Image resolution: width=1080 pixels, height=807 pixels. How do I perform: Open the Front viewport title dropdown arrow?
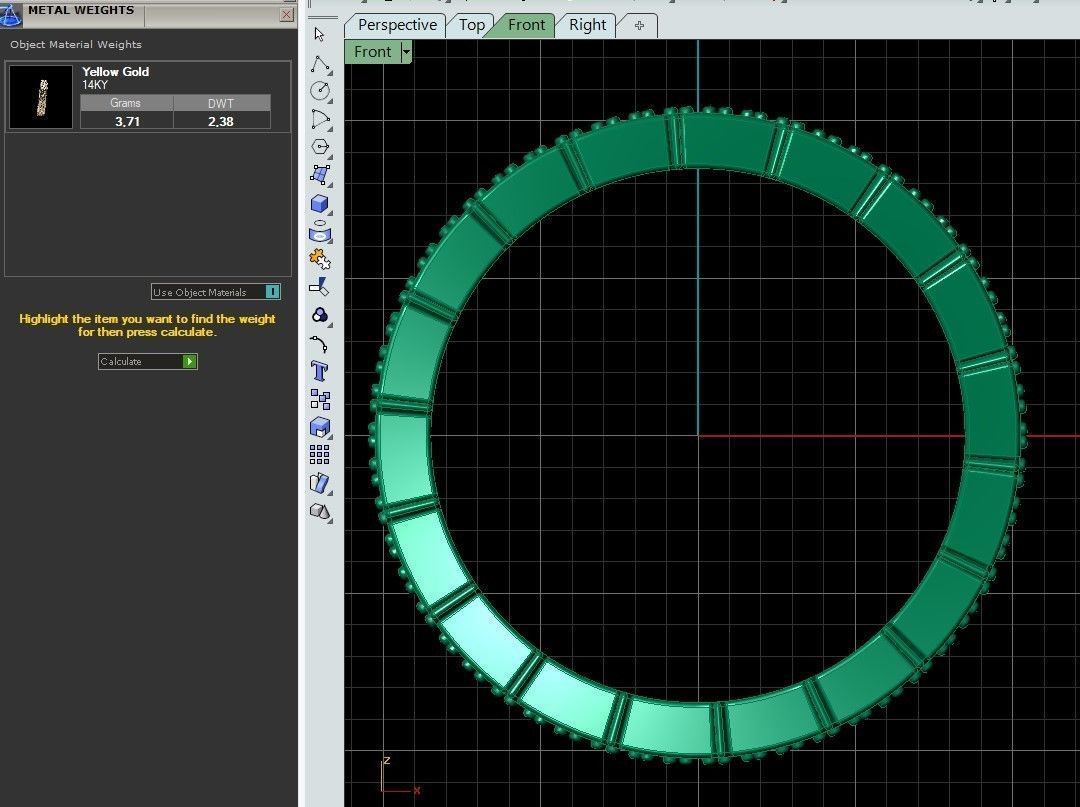pos(406,52)
